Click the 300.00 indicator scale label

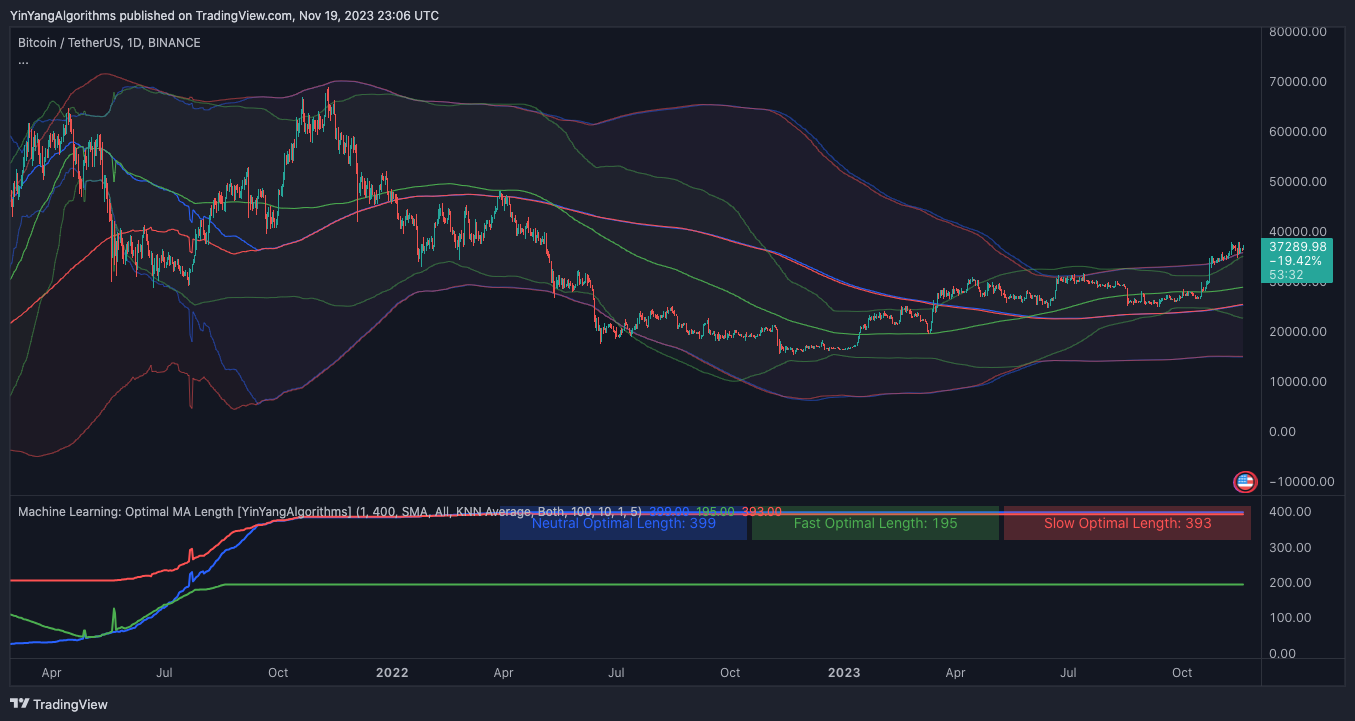[x=1290, y=548]
